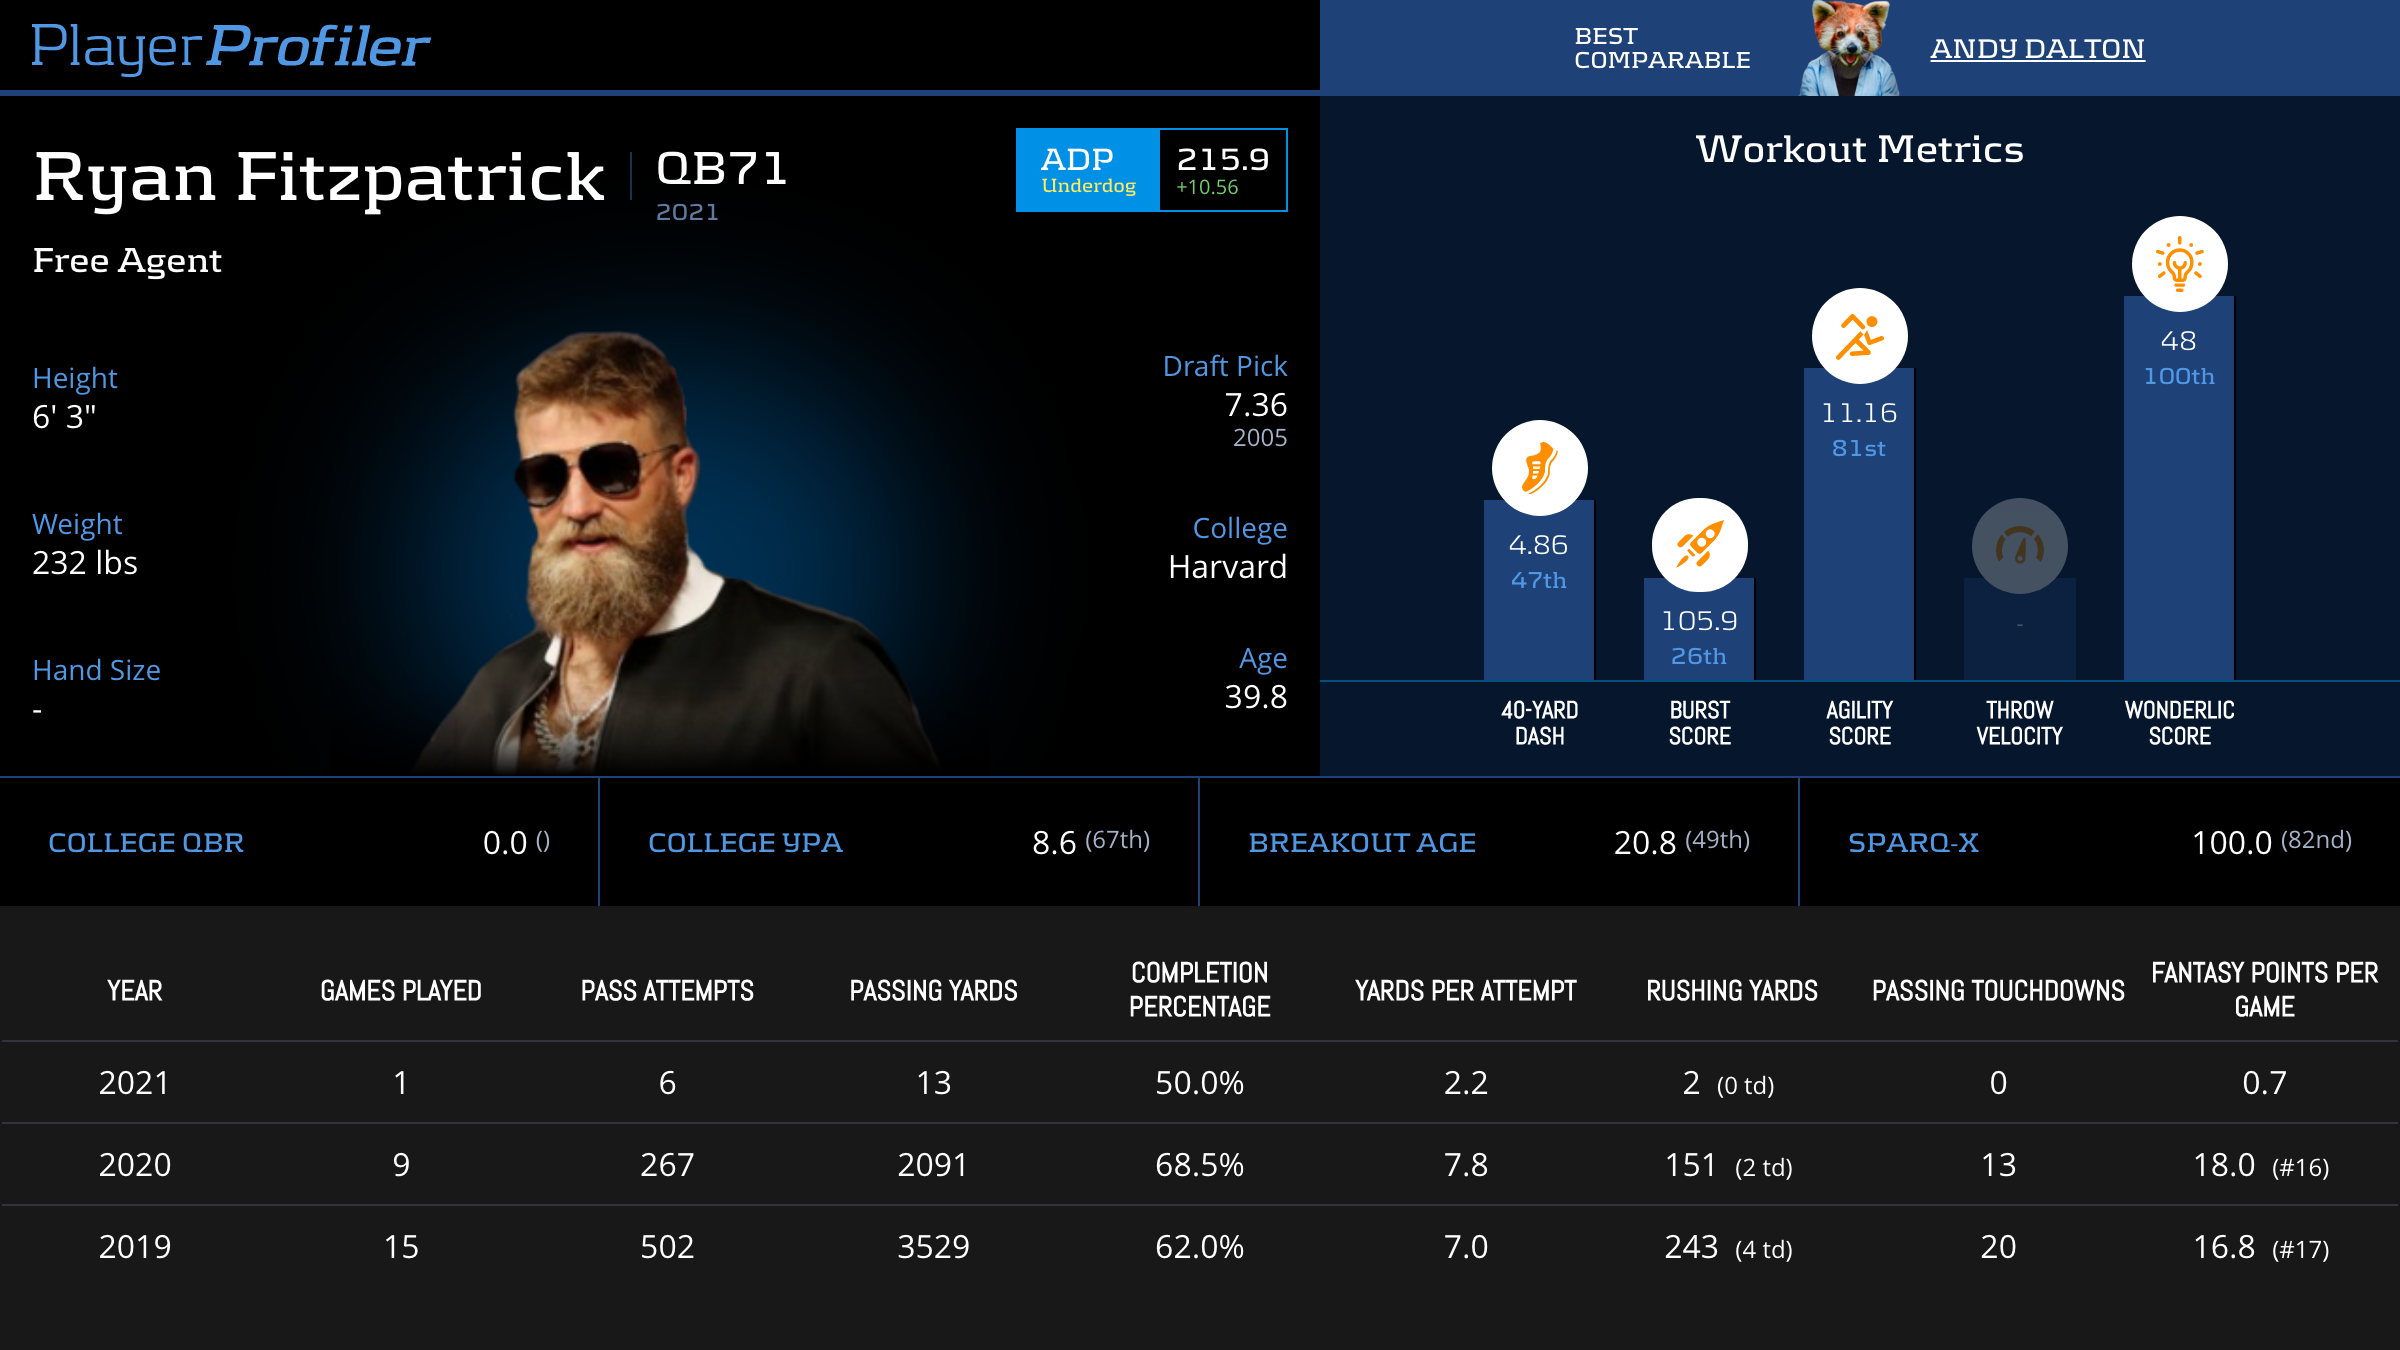Image resolution: width=2400 pixels, height=1350 pixels.
Task: Click the Passing Yards column header
Action: (x=933, y=990)
